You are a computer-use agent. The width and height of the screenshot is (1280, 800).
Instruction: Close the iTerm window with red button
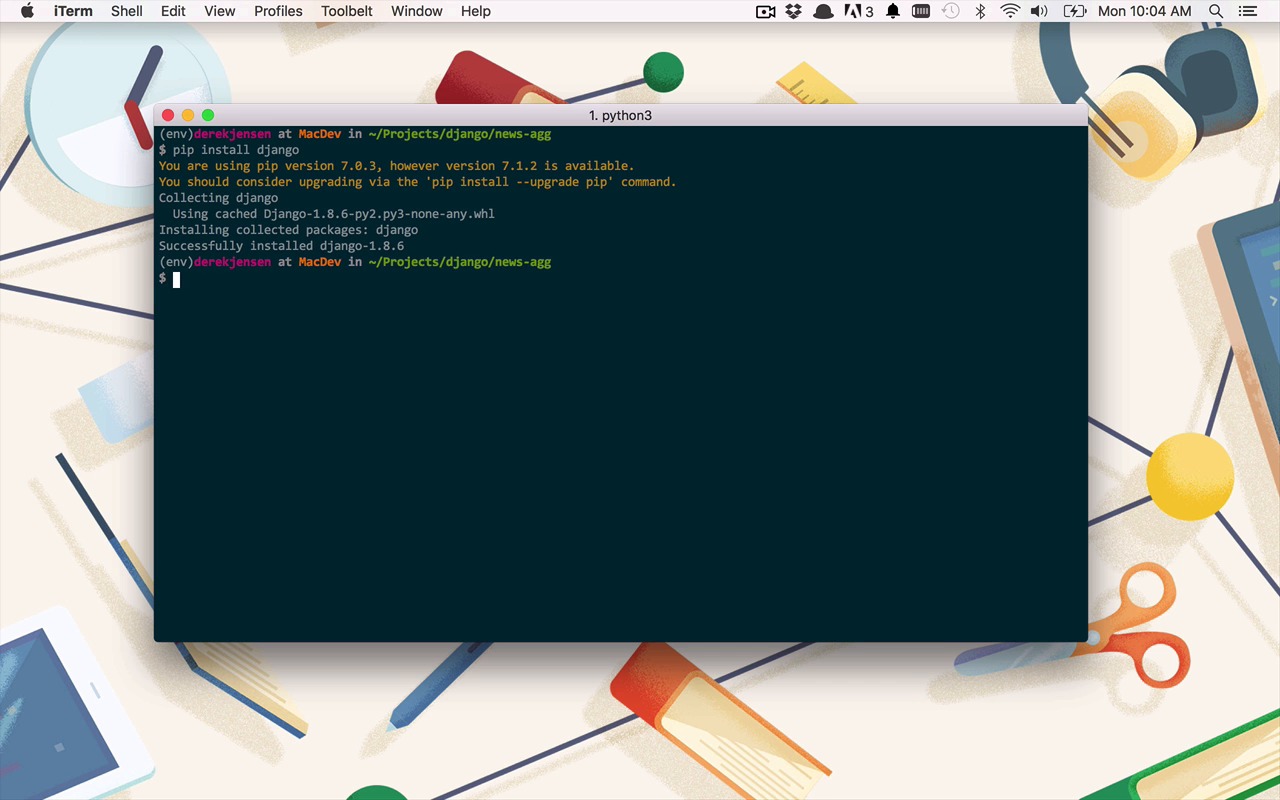168,115
